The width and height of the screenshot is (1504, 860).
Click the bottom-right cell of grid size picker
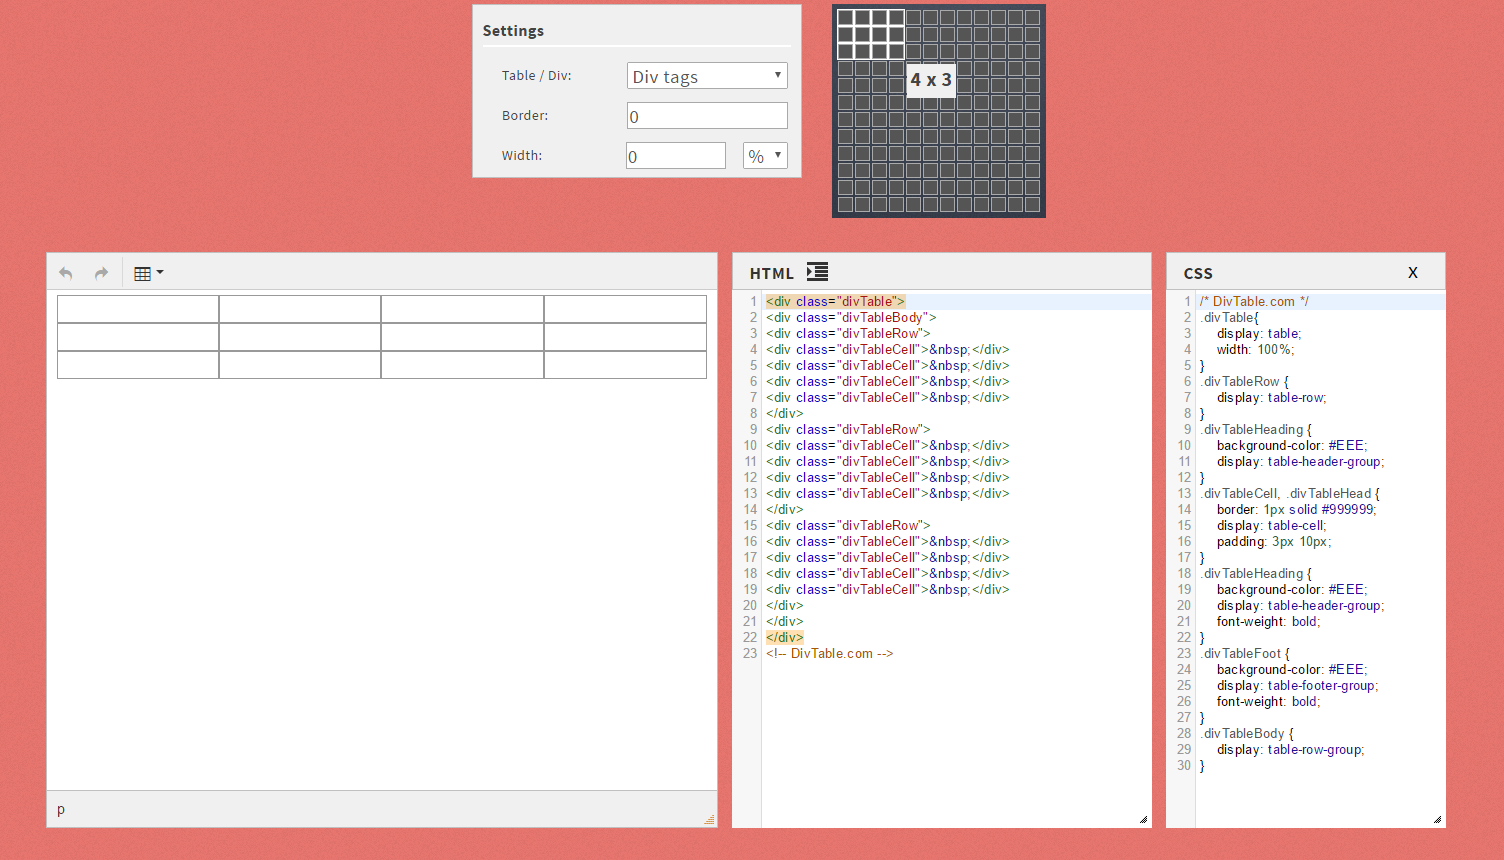1032,204
